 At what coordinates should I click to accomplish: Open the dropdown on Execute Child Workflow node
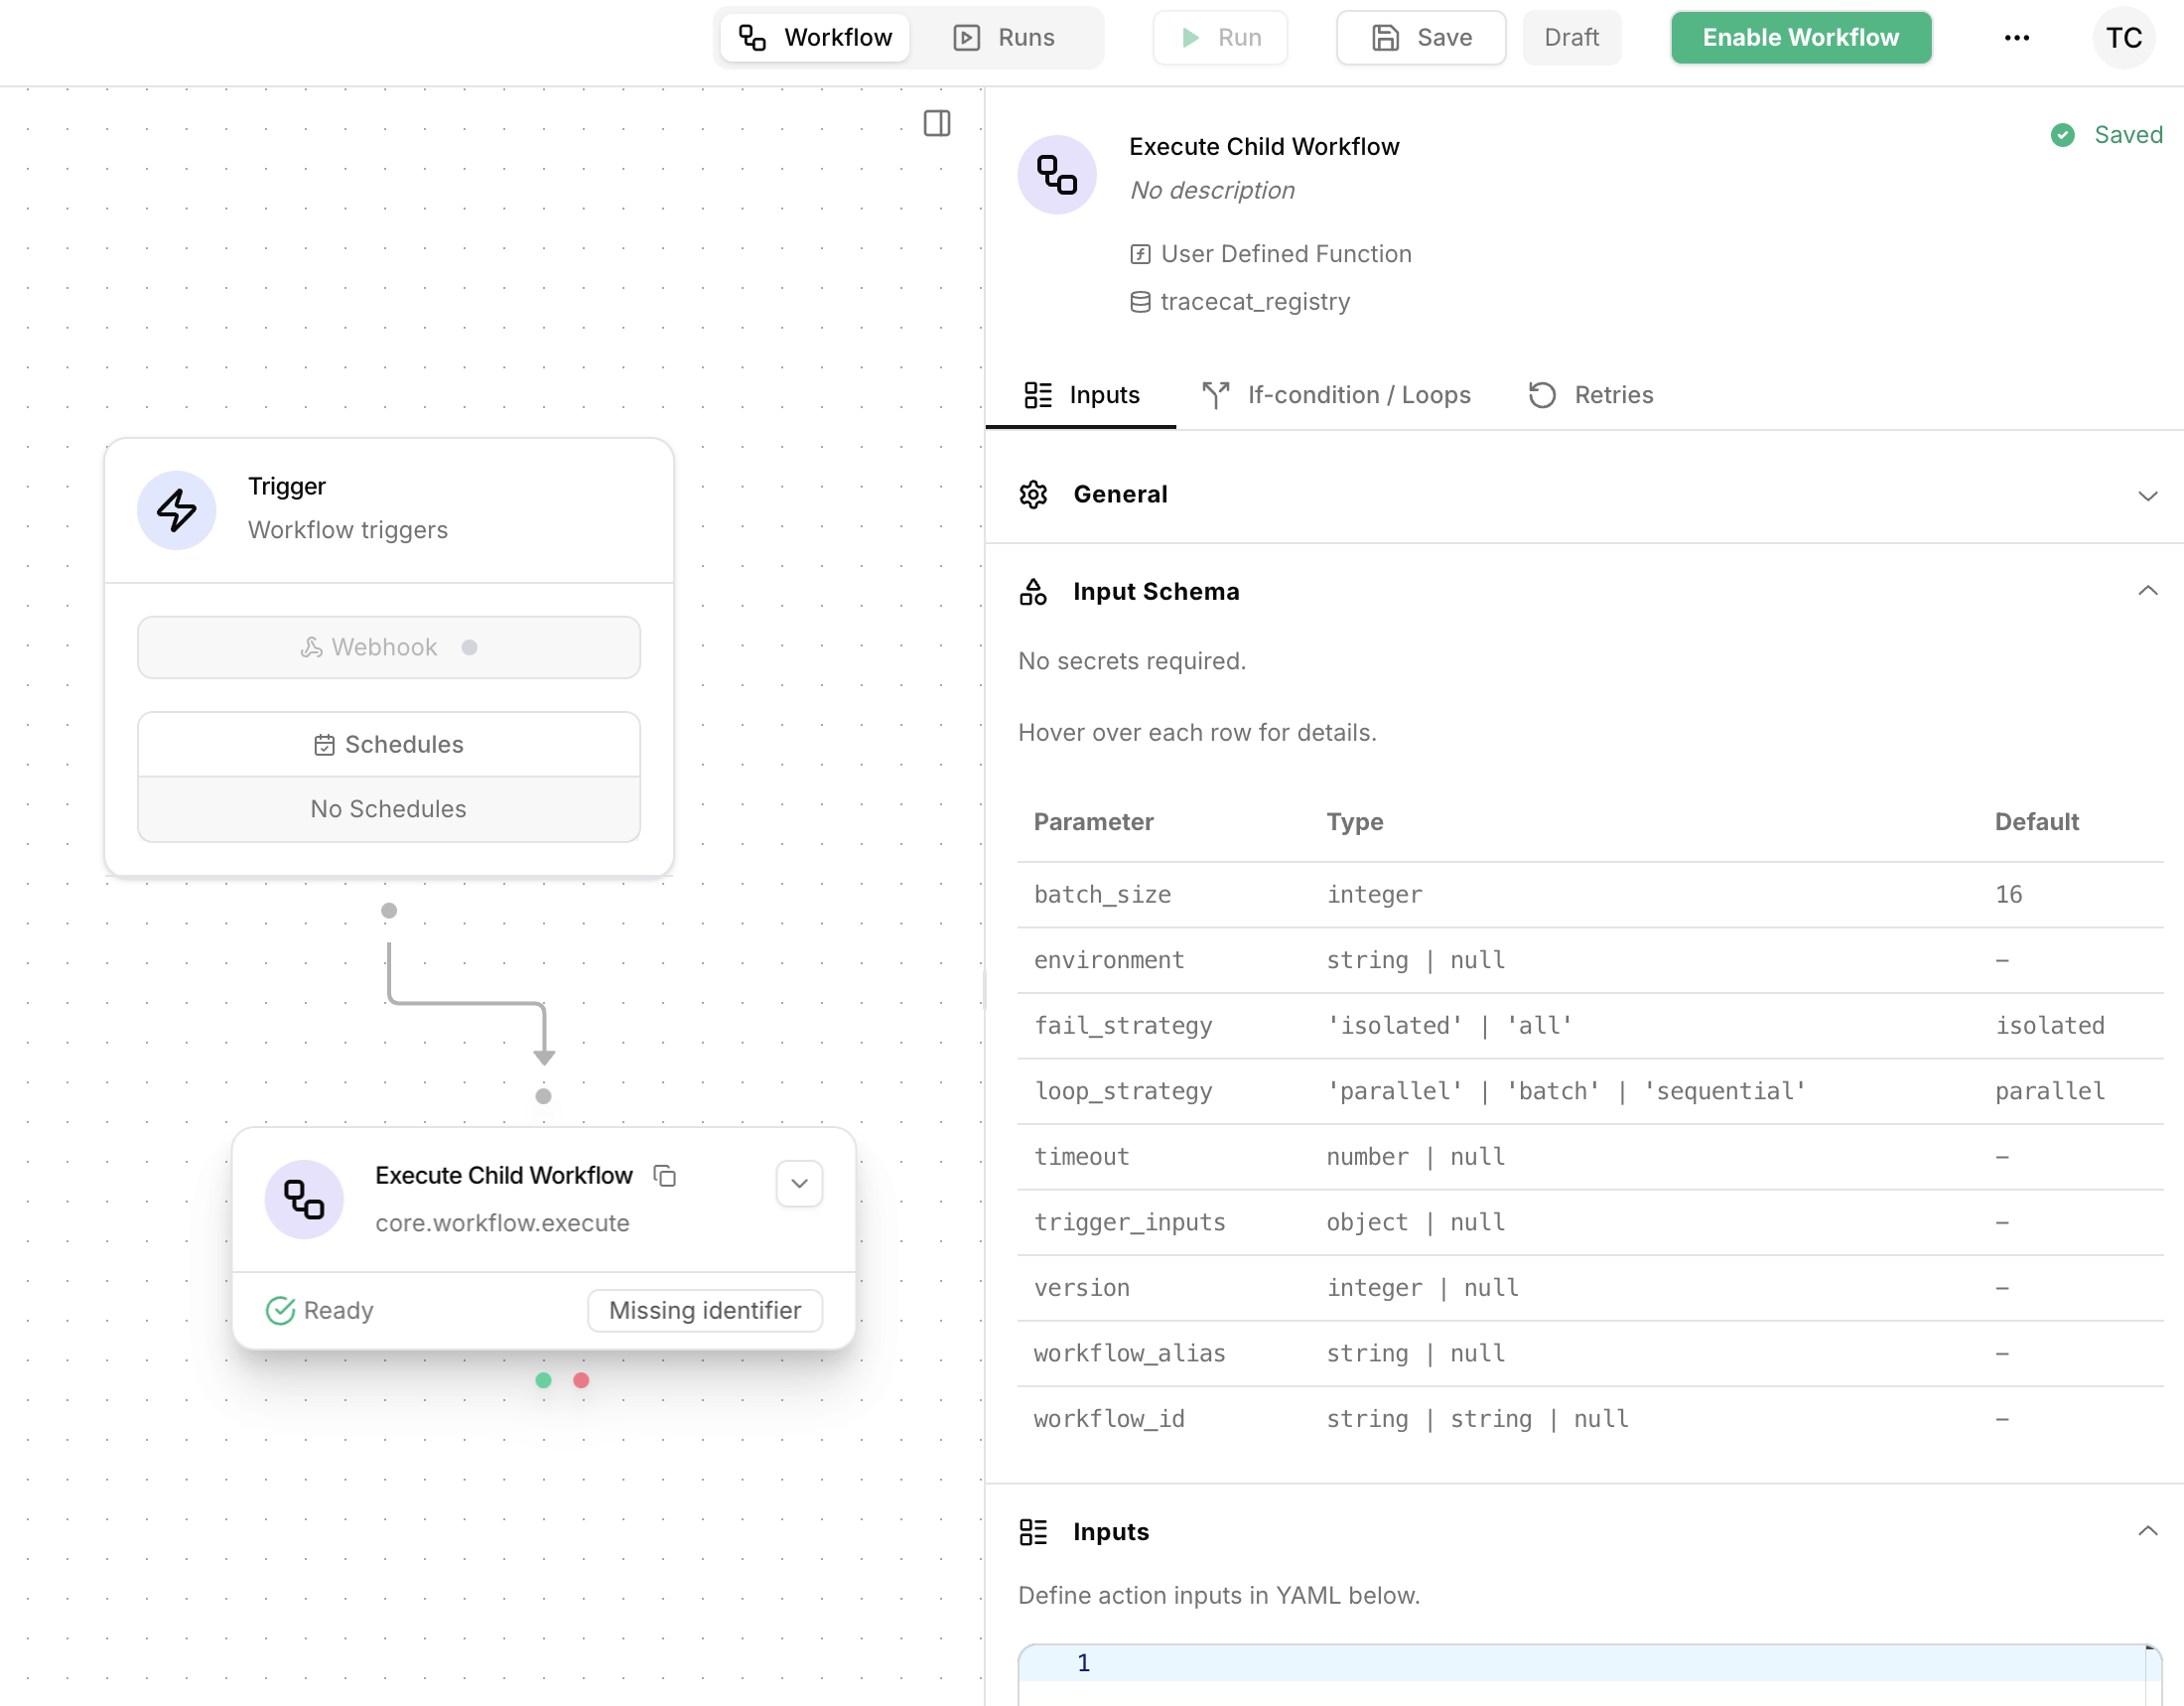click(799, 1183)
